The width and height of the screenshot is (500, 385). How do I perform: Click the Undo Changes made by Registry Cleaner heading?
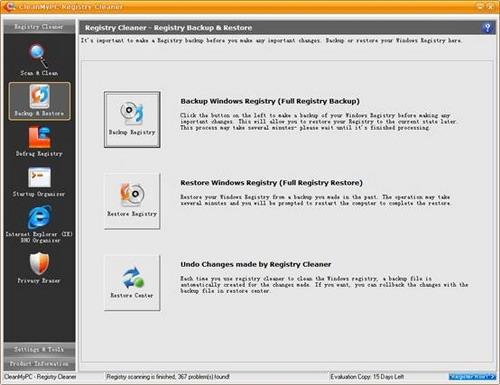[x=256, y=264]
